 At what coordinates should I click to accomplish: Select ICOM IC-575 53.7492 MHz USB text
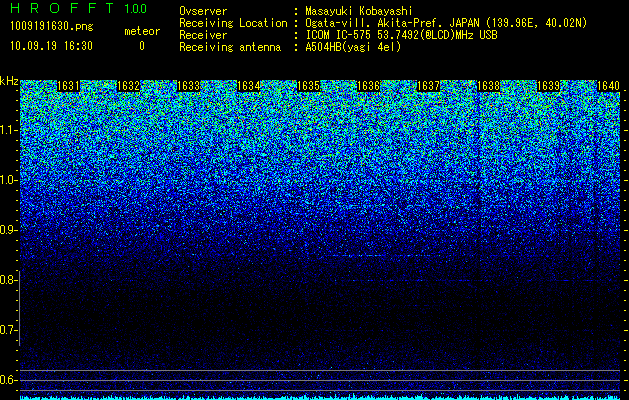401,35
